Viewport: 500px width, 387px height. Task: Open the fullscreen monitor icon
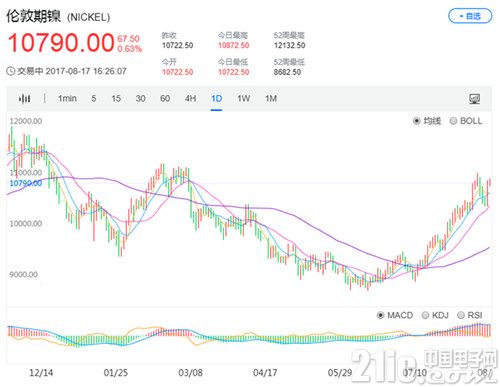pyautogui.click(x=474, y=99)
